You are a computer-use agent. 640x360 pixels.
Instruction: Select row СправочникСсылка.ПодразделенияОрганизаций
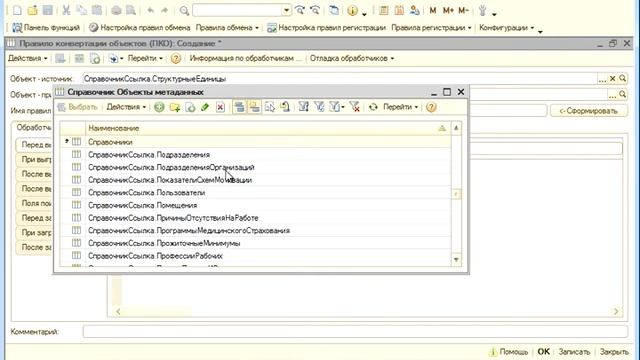click(256, 167)
